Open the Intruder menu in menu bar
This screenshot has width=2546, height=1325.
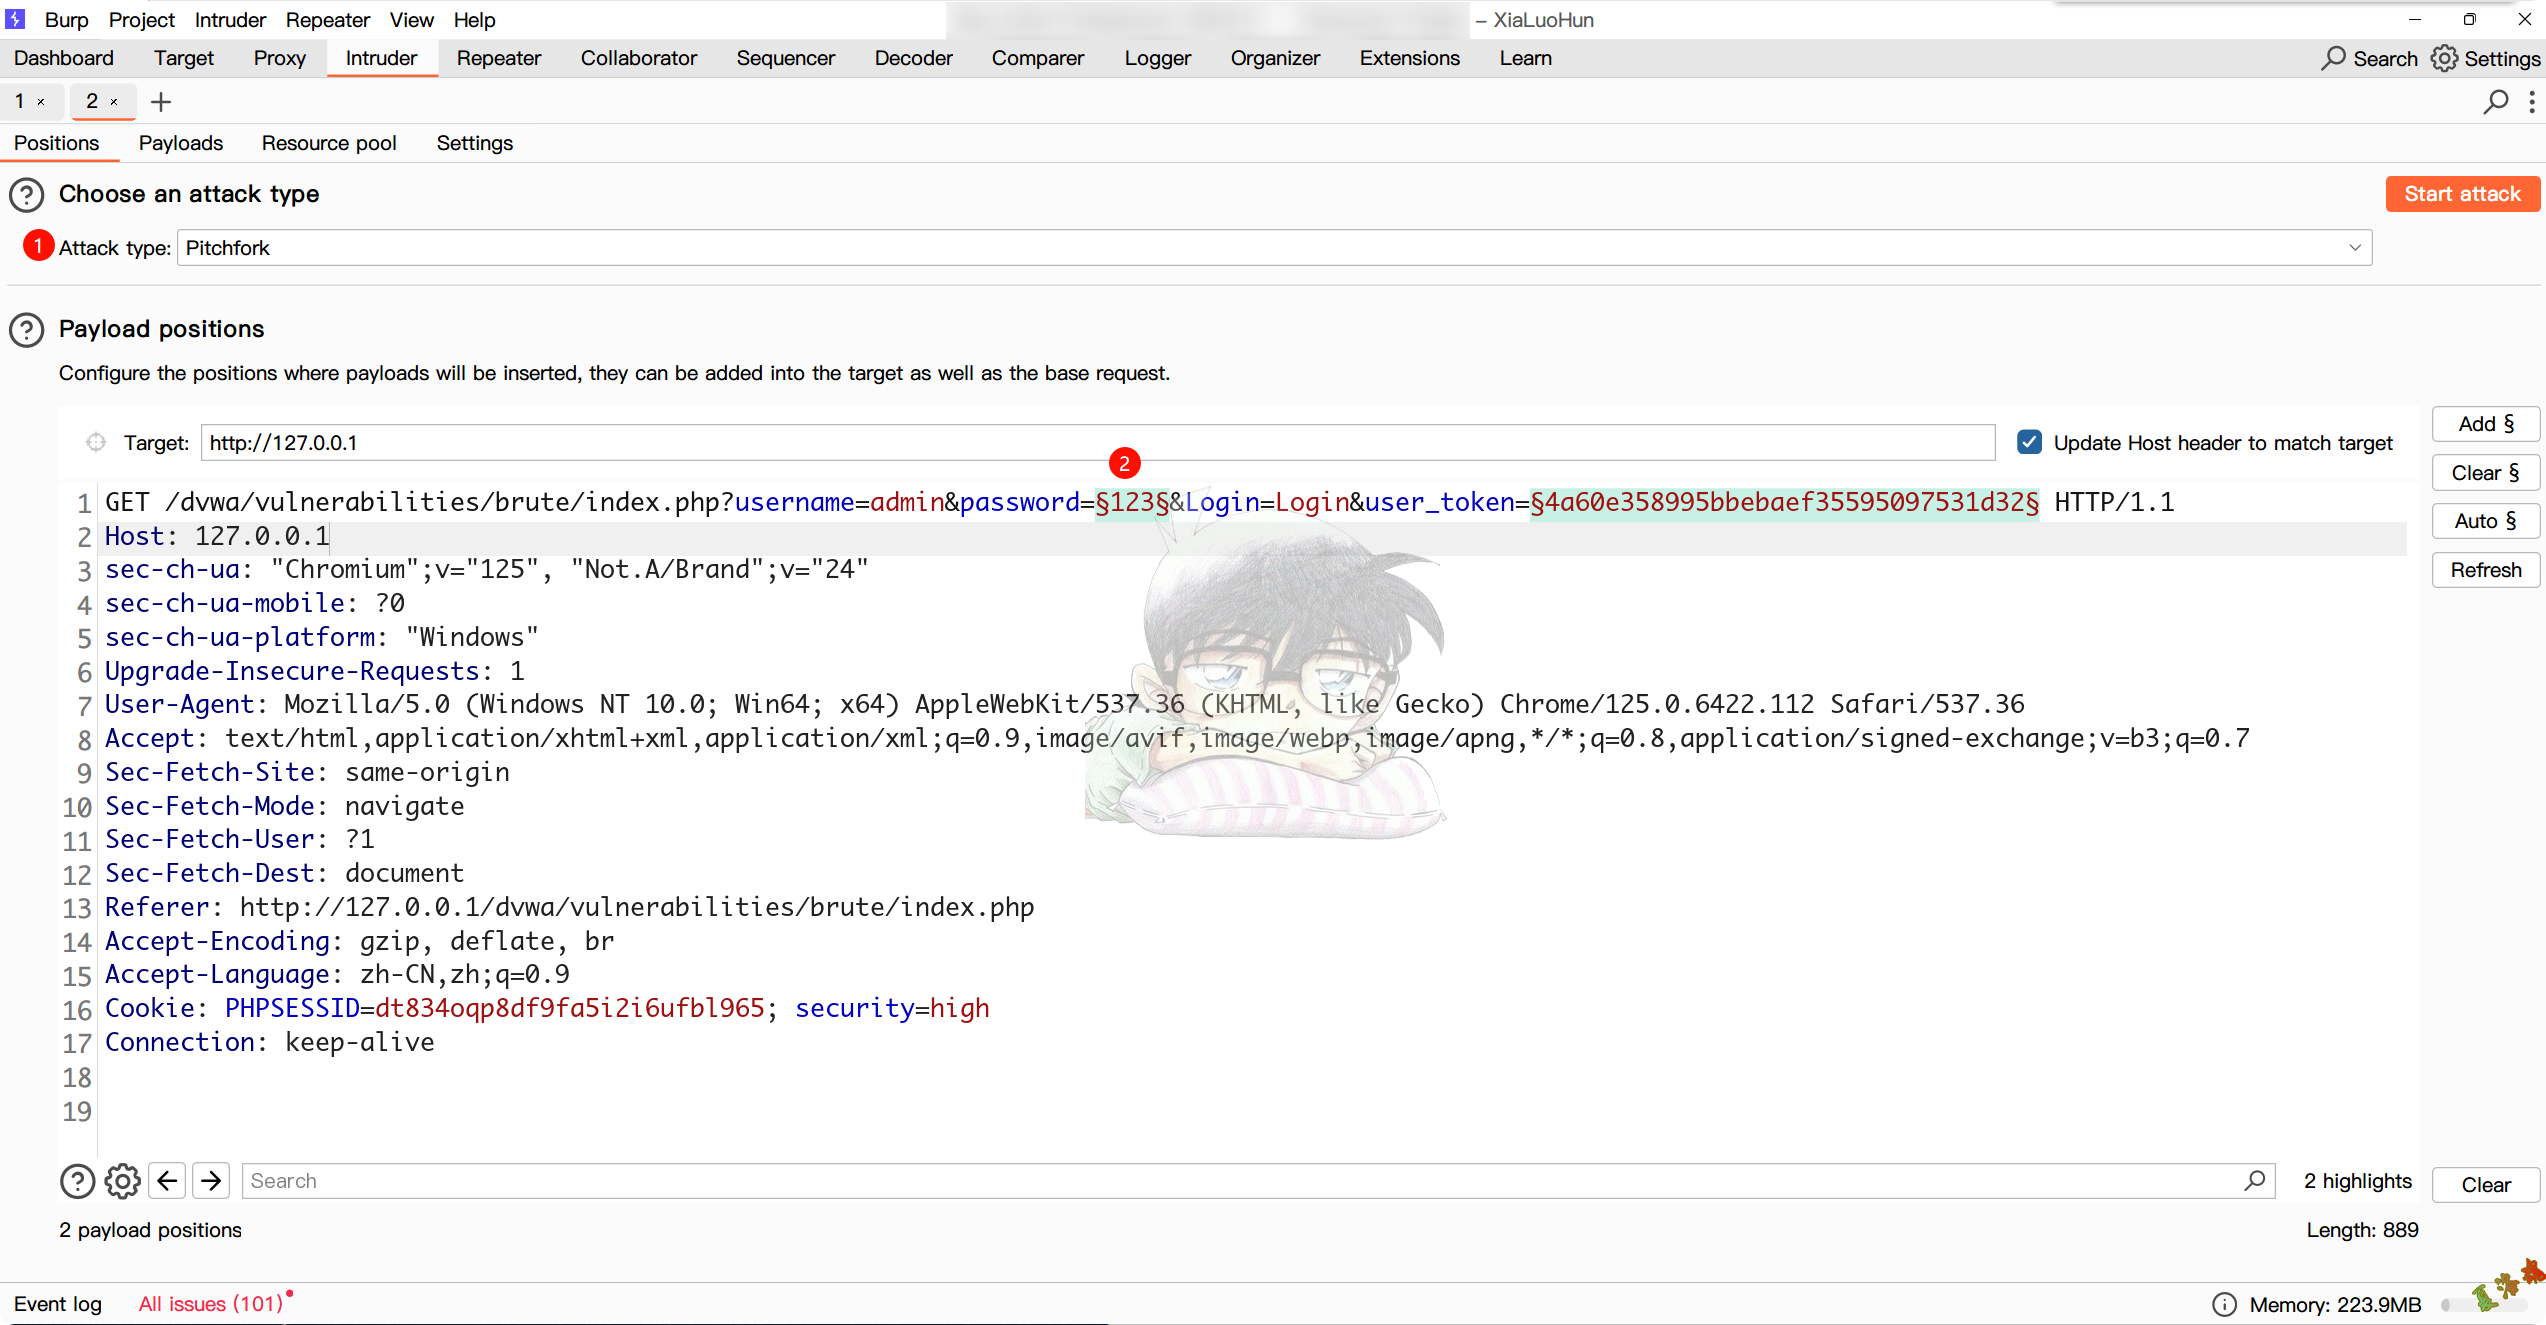click(x=230, y=20)
